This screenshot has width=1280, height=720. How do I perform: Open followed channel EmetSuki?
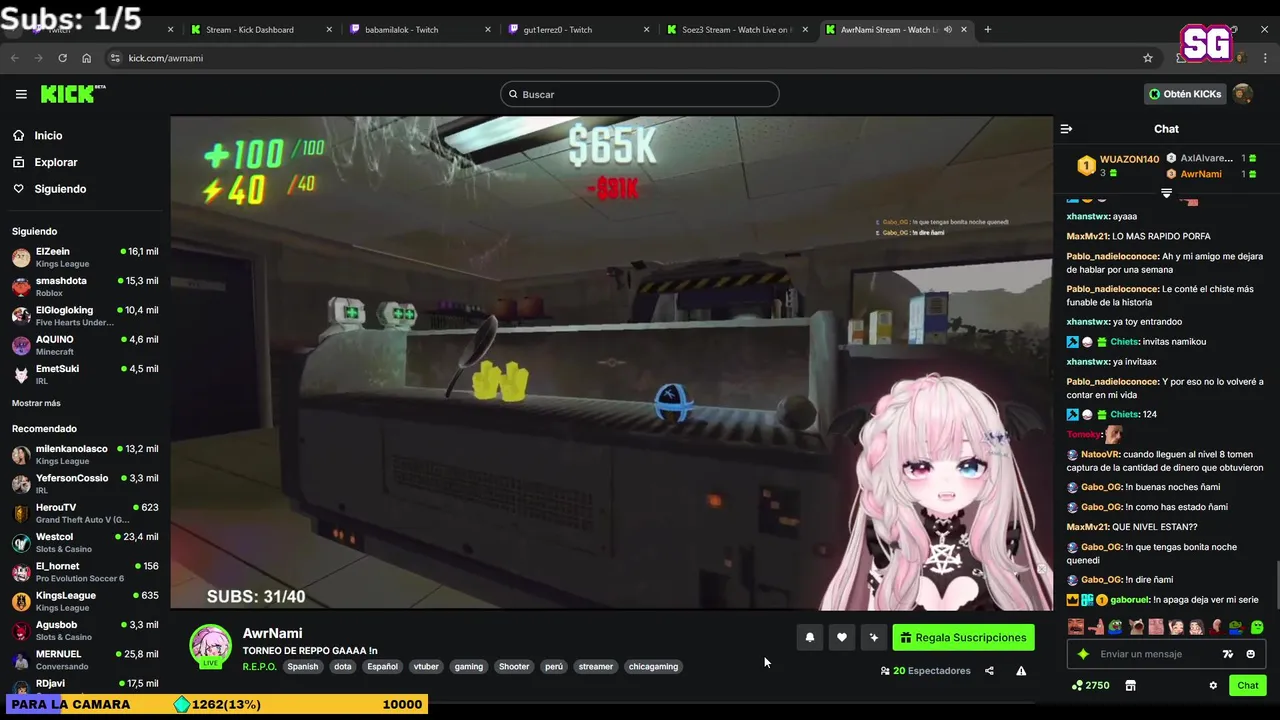[x=85, y=374]
